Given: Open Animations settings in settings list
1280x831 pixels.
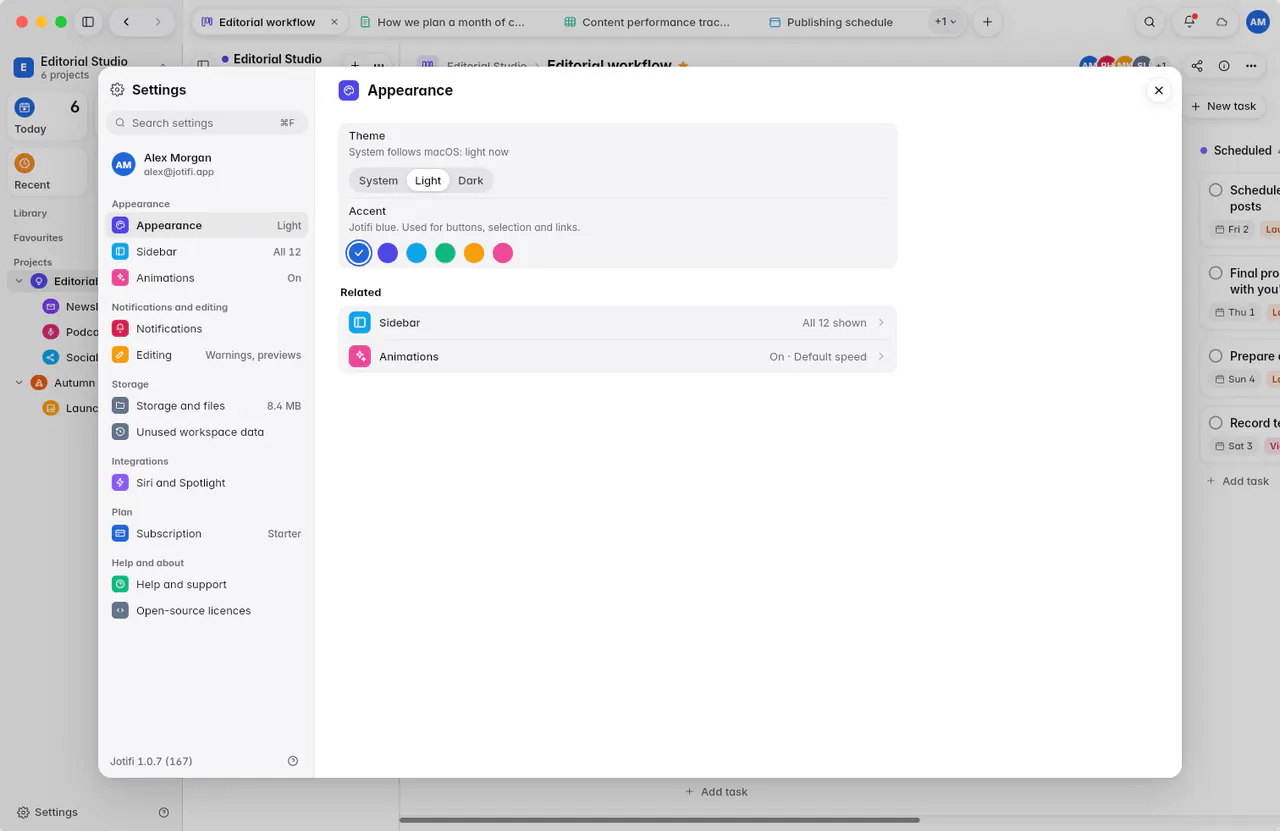Looking at the screenshot, I should click(207, 278).
